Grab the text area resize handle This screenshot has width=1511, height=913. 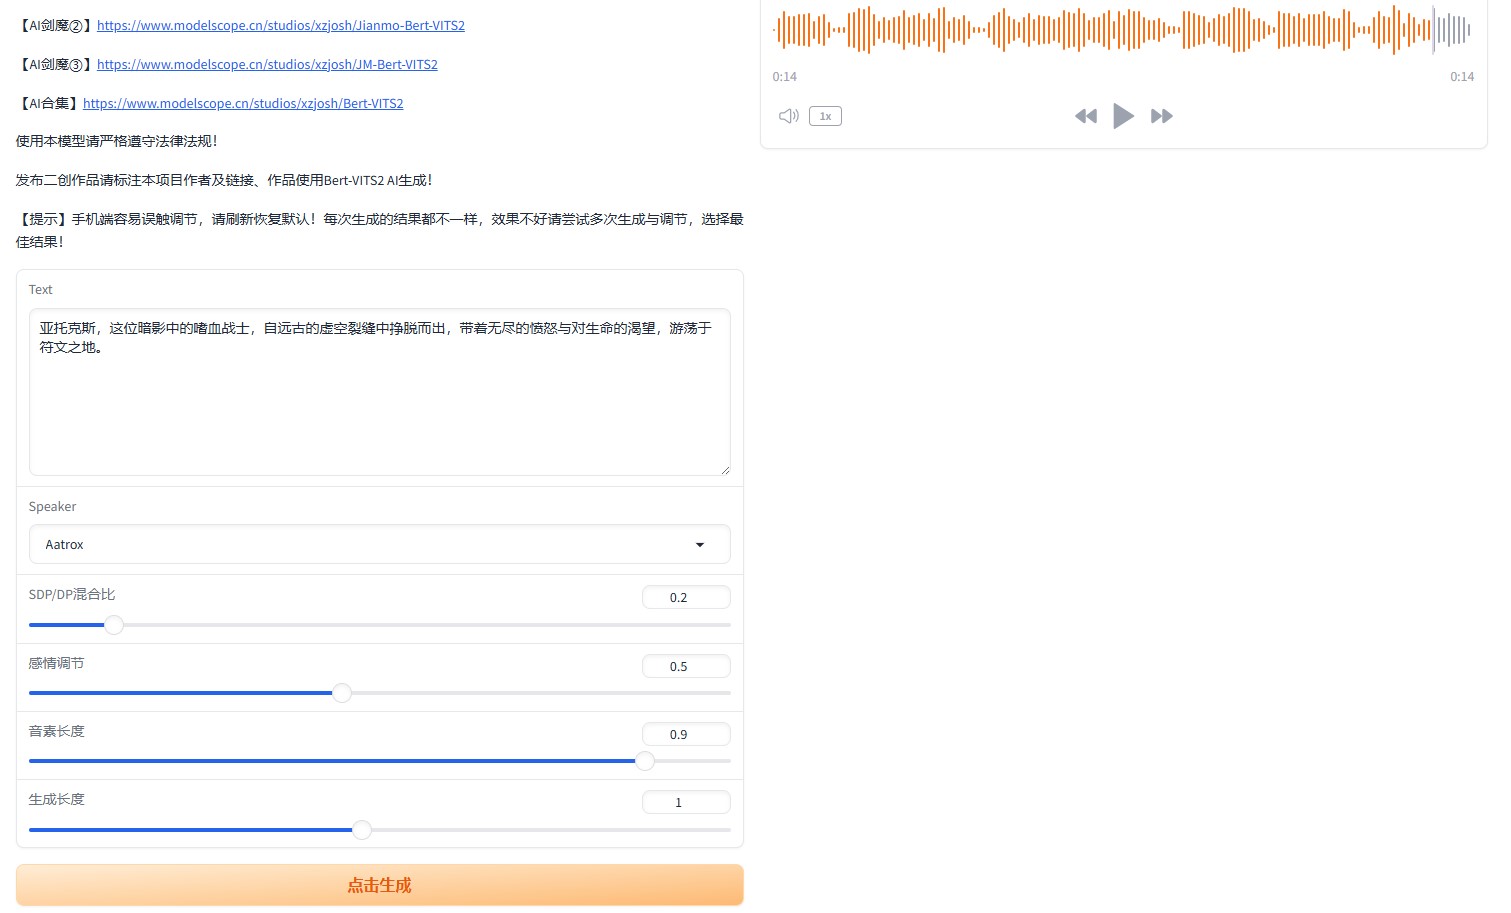pyautogui.click(x=725, y=470)
